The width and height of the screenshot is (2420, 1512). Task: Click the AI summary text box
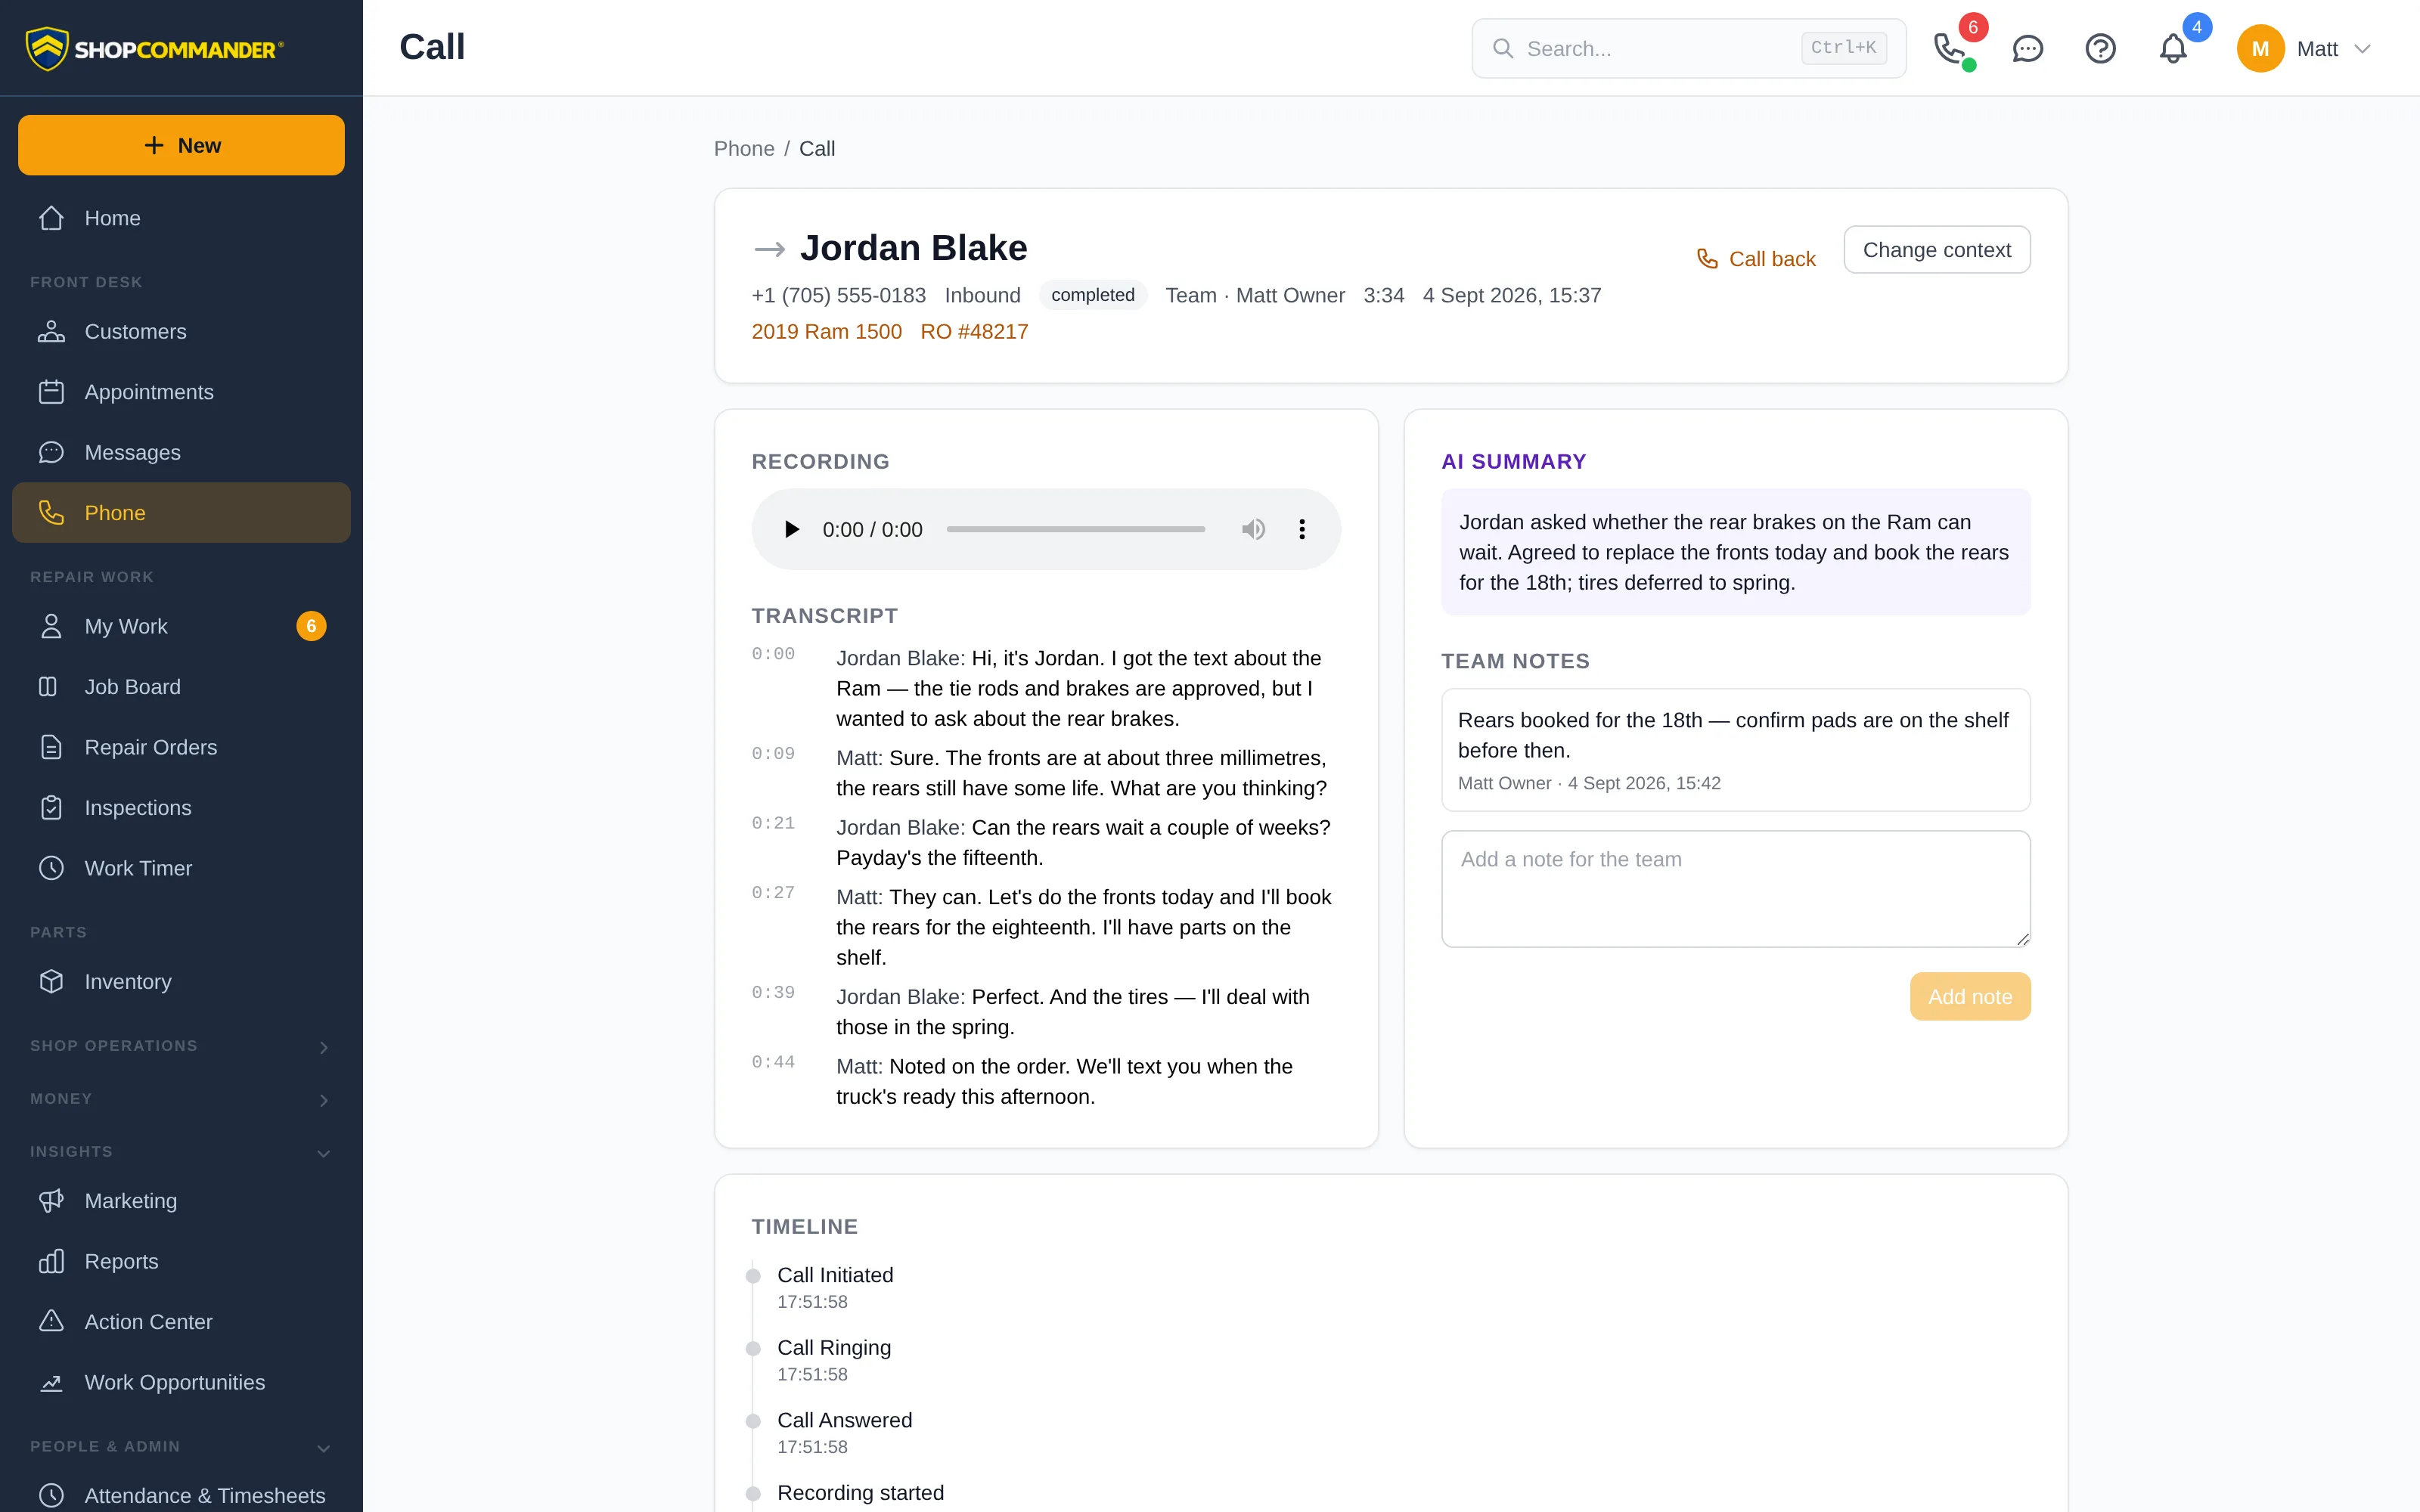tap(1735, 552)
